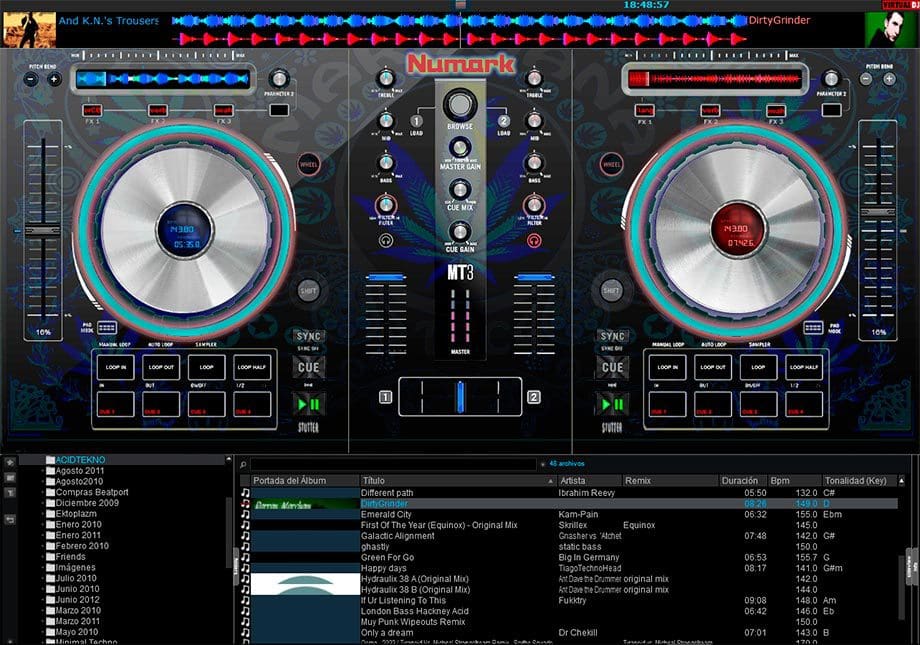This screenshot has width=920, height=645.
Task: Click the Master Gain knob
Action: (459, 148)
